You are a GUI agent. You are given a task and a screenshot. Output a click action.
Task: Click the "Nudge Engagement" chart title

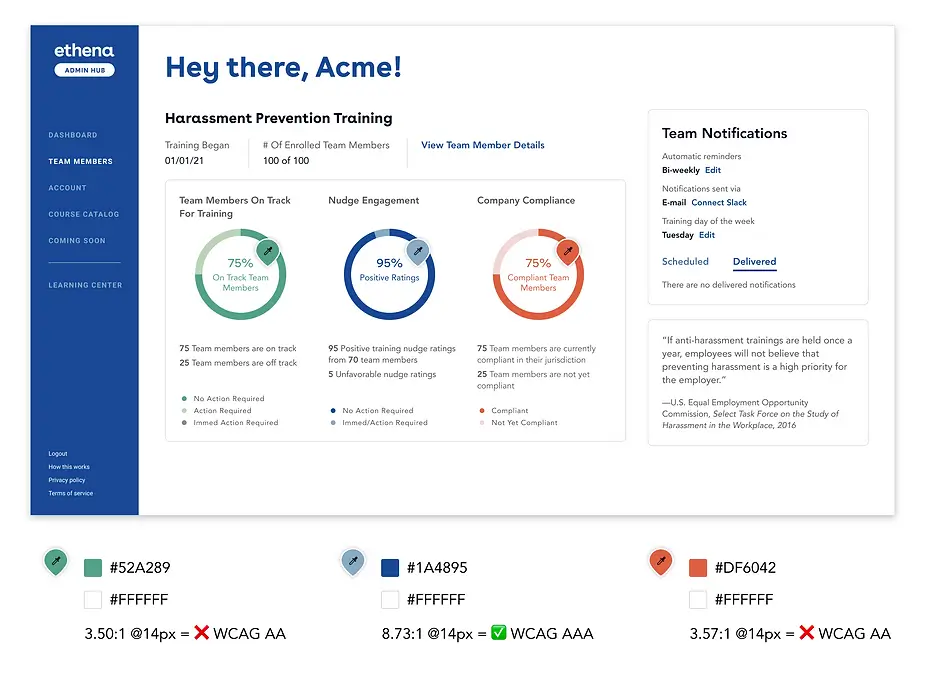pos(373,201)
